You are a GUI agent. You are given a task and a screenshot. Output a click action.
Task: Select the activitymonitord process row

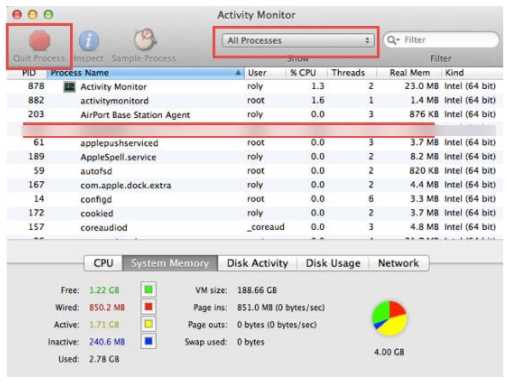[255, 100]
